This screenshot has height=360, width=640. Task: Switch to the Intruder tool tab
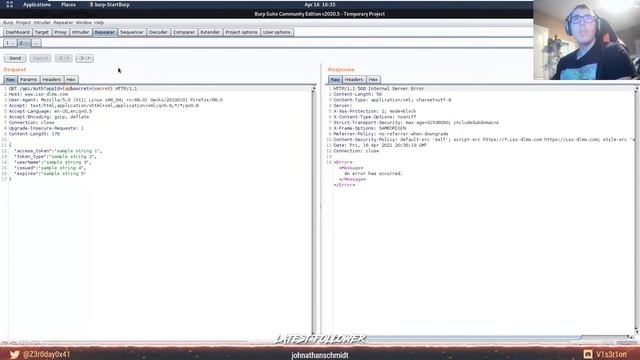(80, 32)
